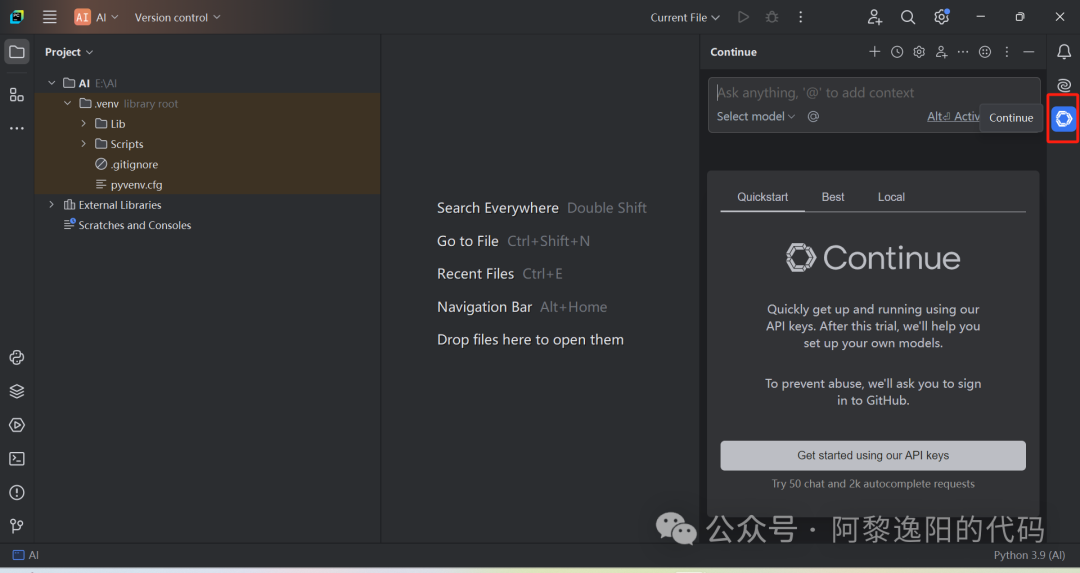Select the .gitignore file

click(x=207, y=164)
